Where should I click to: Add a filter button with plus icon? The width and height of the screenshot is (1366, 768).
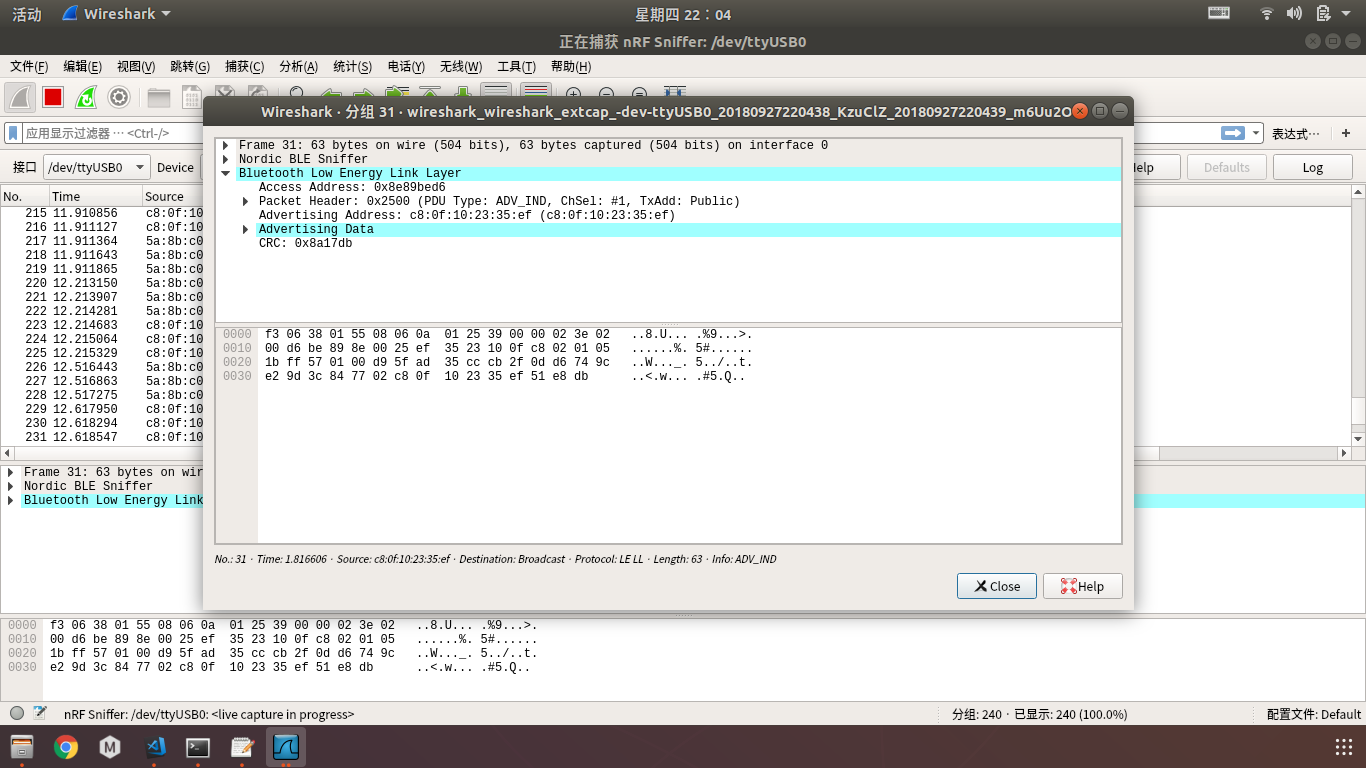1346,133
